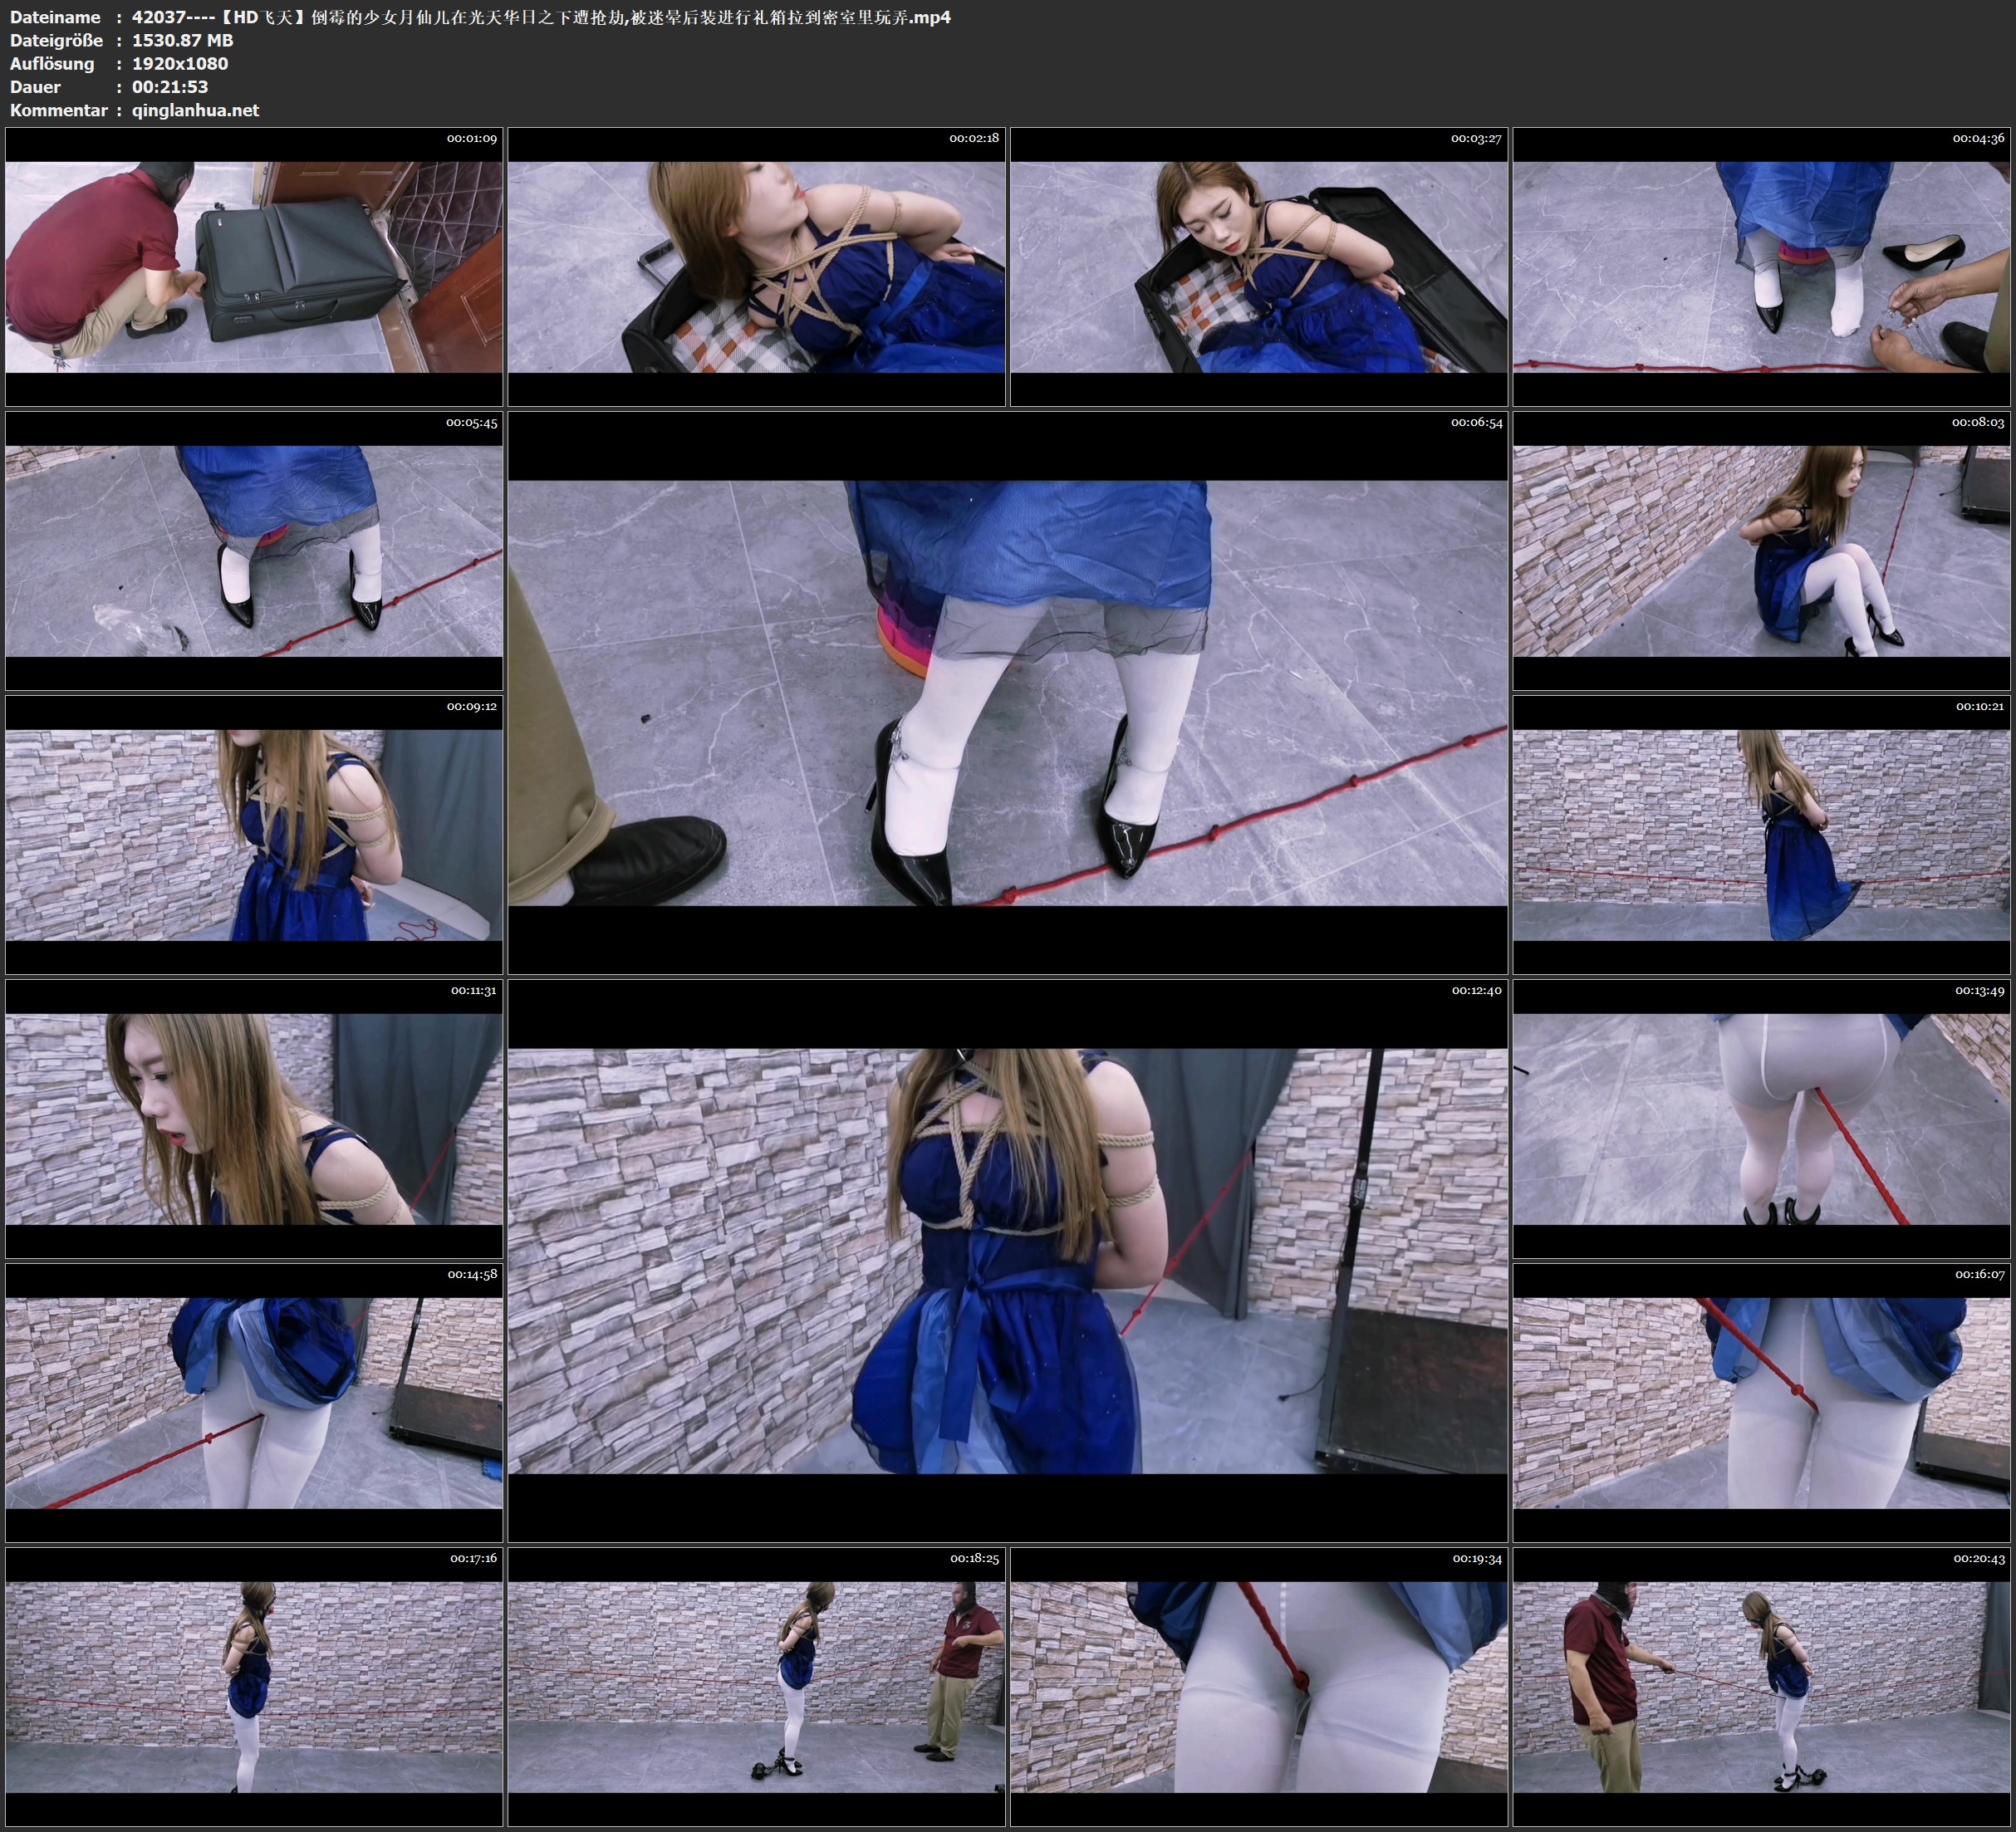Viewport: 2016px width, 1832px height.
Task: Click the .mp4 filename in the header
Action: [540, 17]
